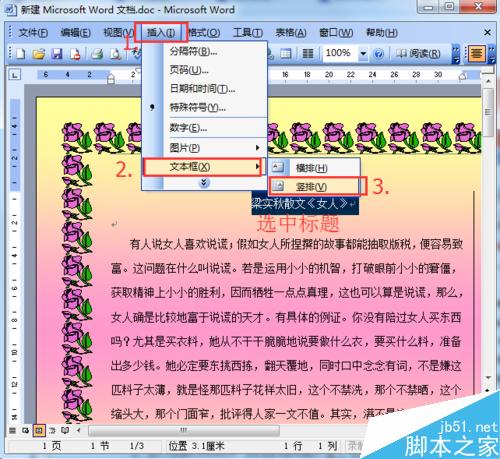This screenshot has height=459, width=500.
Task: Choose 分隔符(B)... from Insert menu
Action: pyautogui.click(x=204, y=51)
